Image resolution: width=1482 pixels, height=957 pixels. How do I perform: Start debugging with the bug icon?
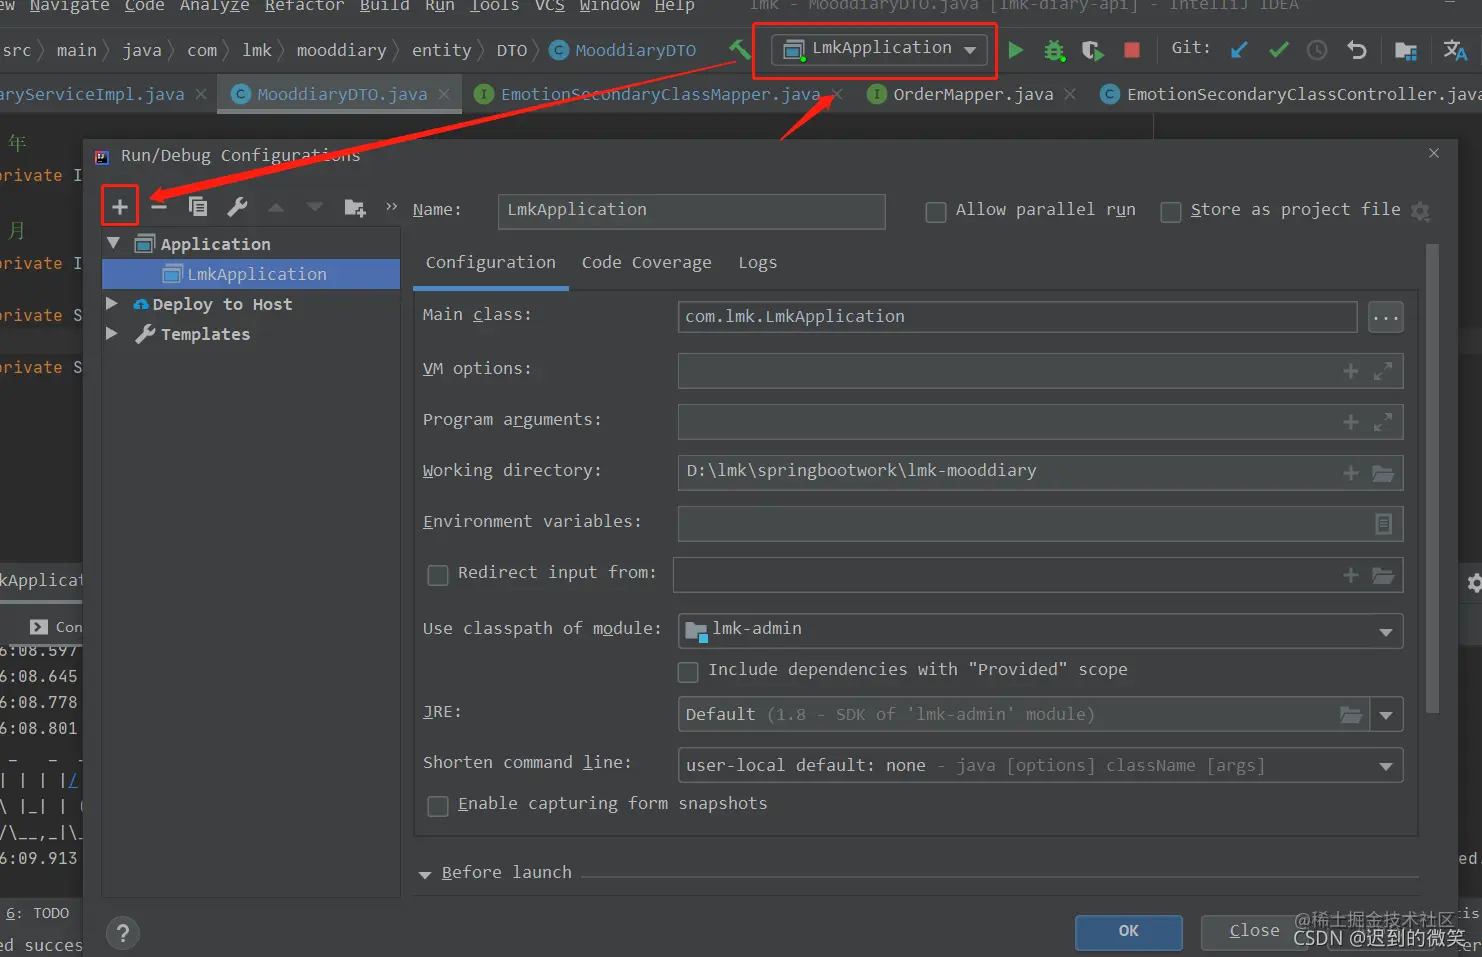1054,50
